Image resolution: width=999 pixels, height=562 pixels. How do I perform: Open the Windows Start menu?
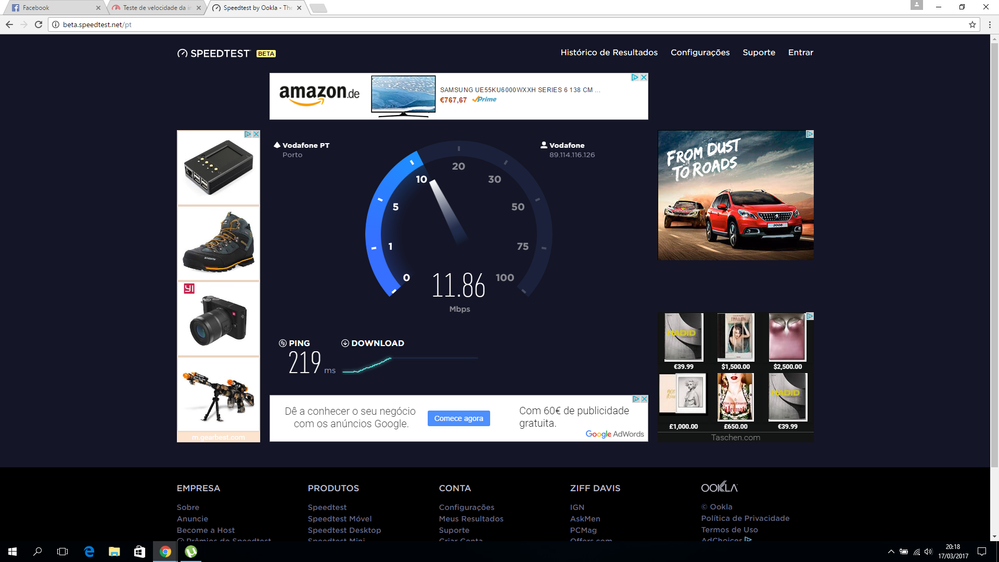12,551
